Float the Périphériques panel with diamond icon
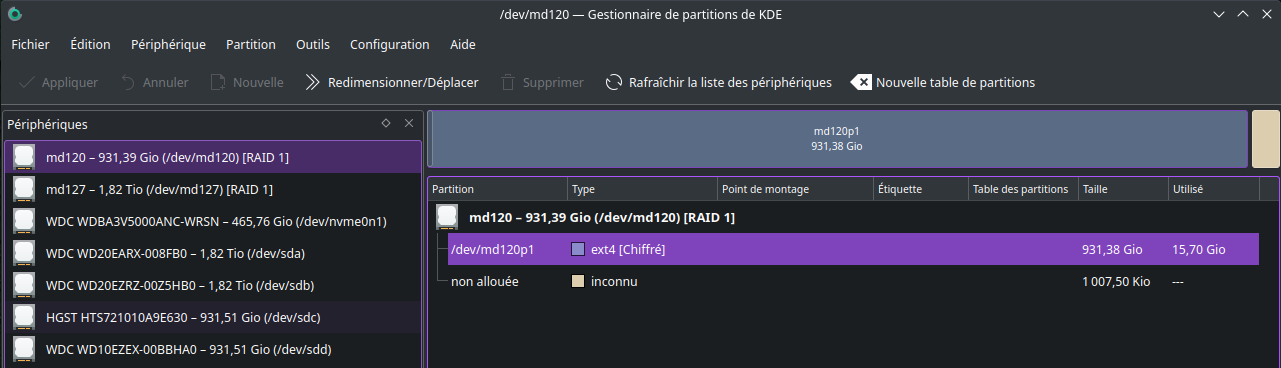Viewport: 1281px width, 368px height. (386, 124)
